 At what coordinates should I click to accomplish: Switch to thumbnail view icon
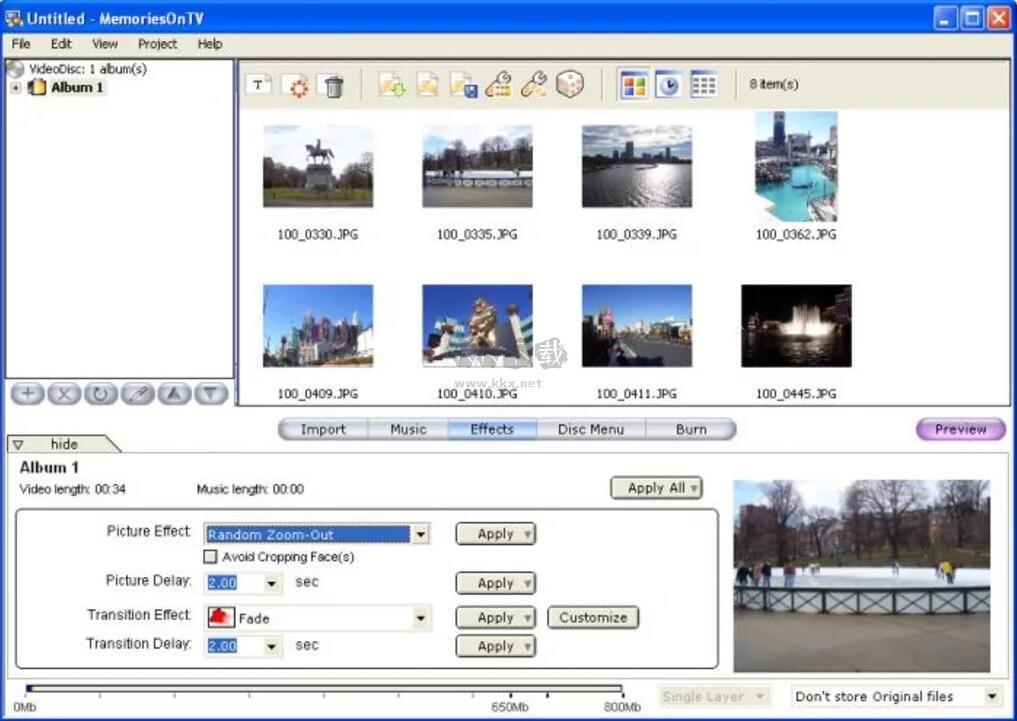click(x=634, y=85)
